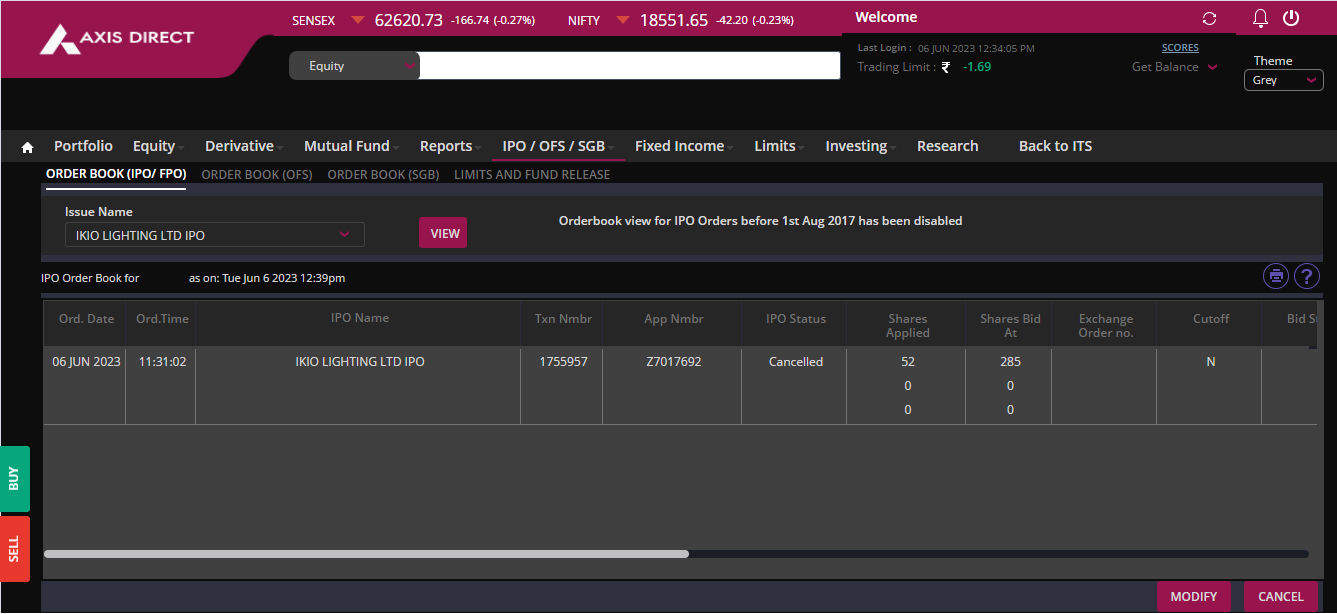Switch to ORDER BOOK (OFS) tab
1337x614 pixels.
(x=257, y=174)
